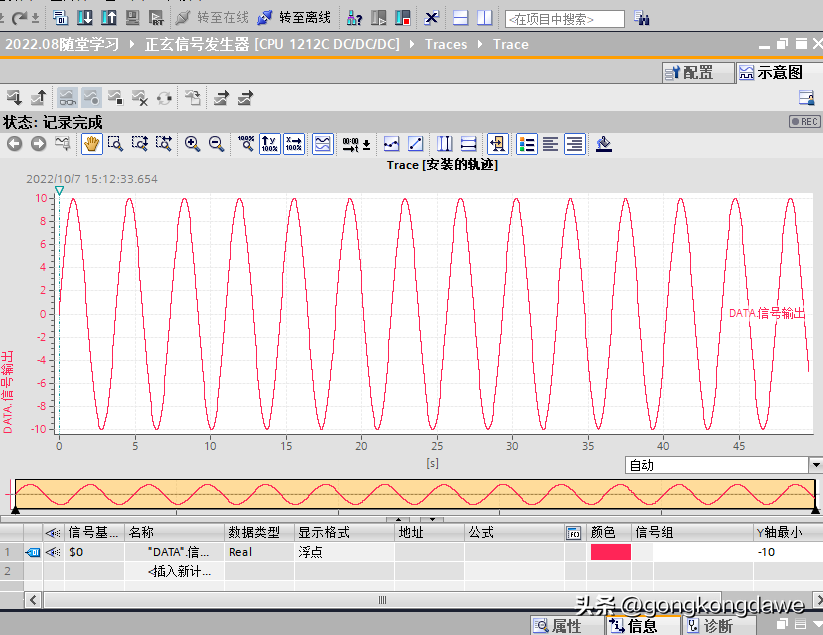823x635 pixels.
Task: Show vertical measurement cursors
Action: click(445, 144)
